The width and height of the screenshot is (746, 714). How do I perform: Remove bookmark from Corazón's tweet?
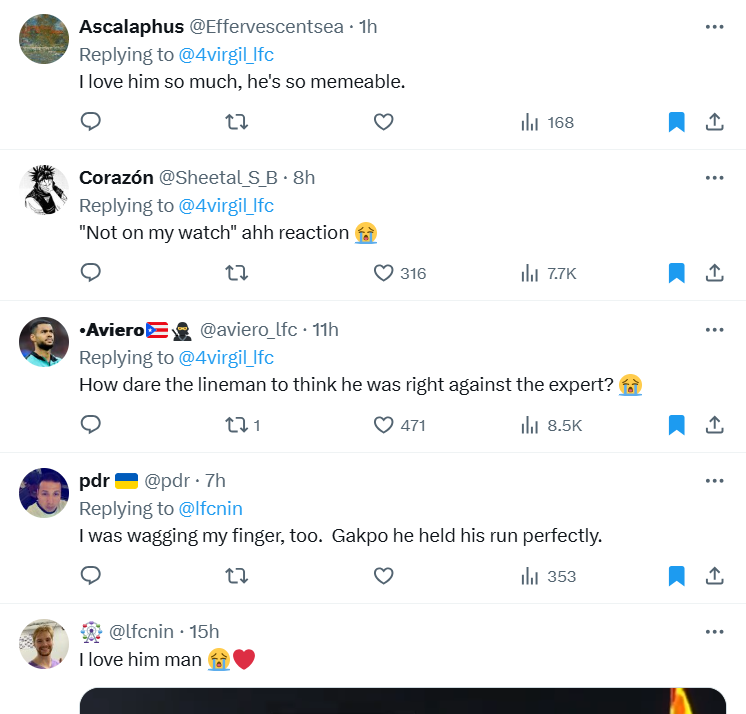(676, 273)
